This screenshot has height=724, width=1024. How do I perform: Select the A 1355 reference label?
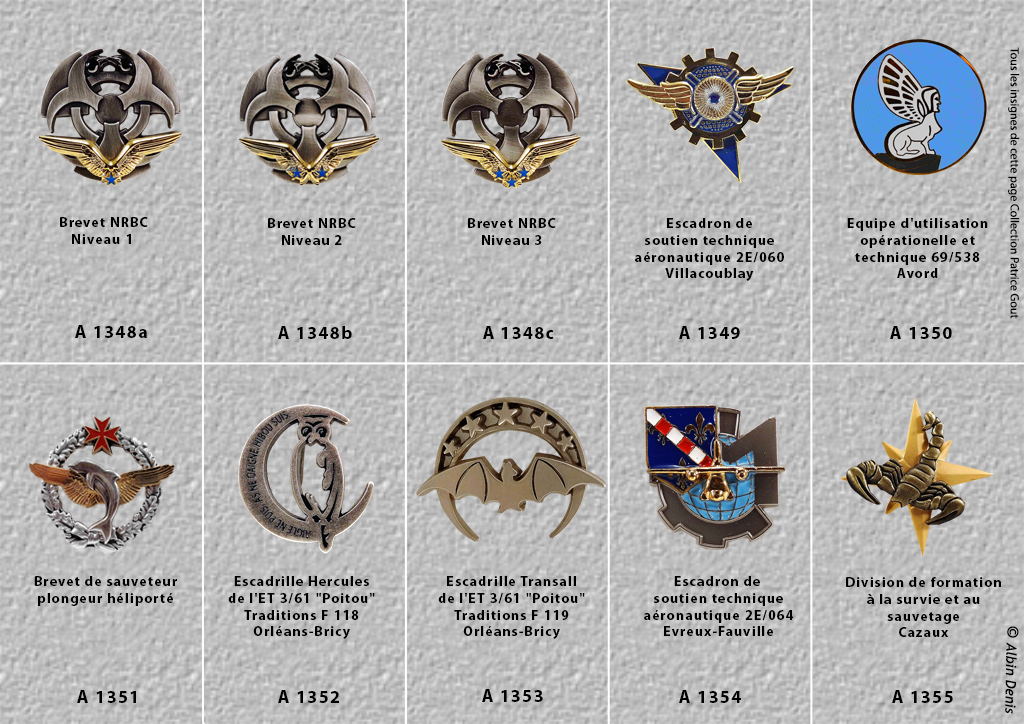[x=922, y=697]
